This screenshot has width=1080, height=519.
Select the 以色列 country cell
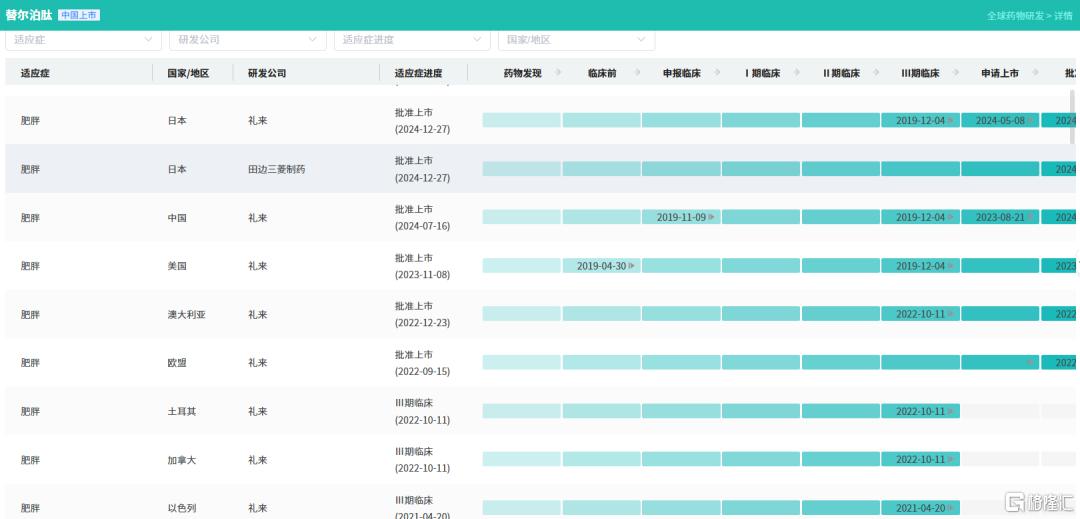182,509
